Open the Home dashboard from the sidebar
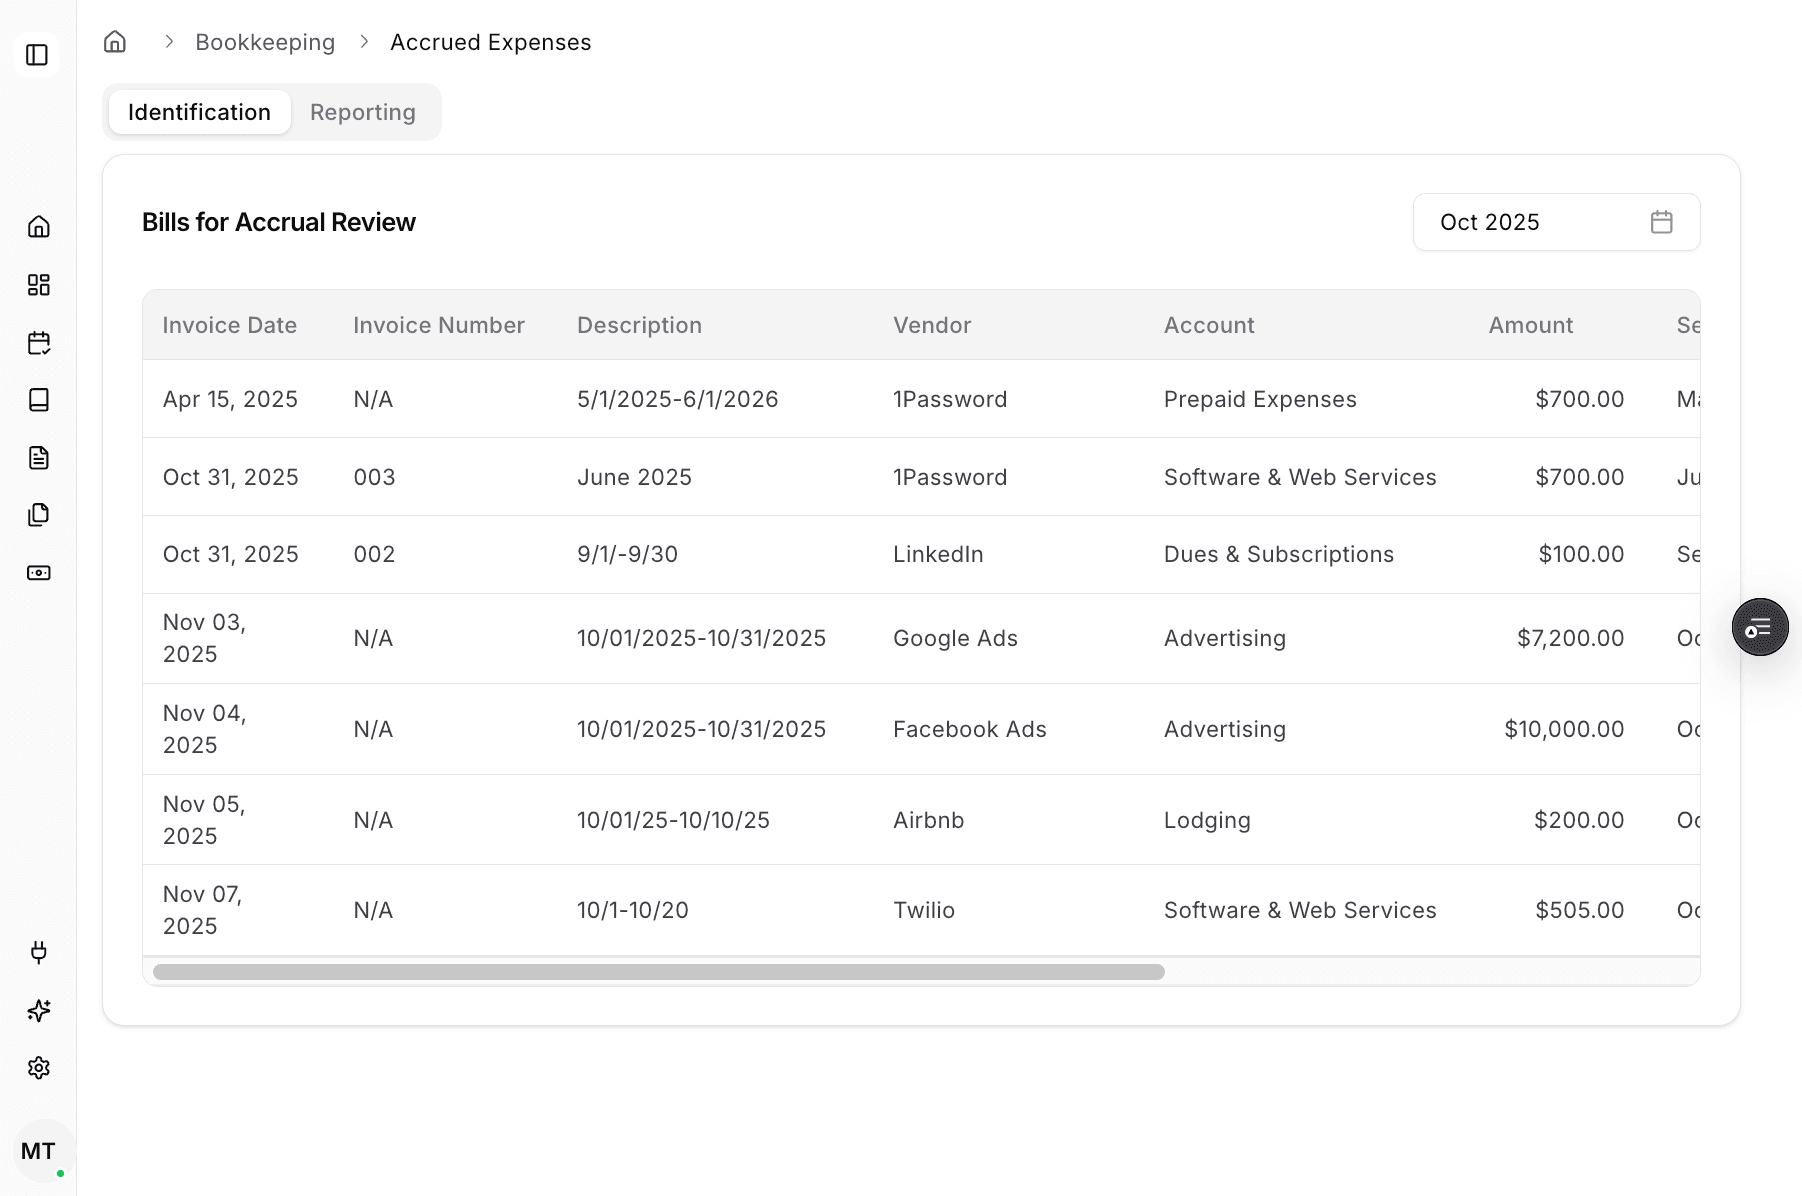 click(x=39, y=227)
